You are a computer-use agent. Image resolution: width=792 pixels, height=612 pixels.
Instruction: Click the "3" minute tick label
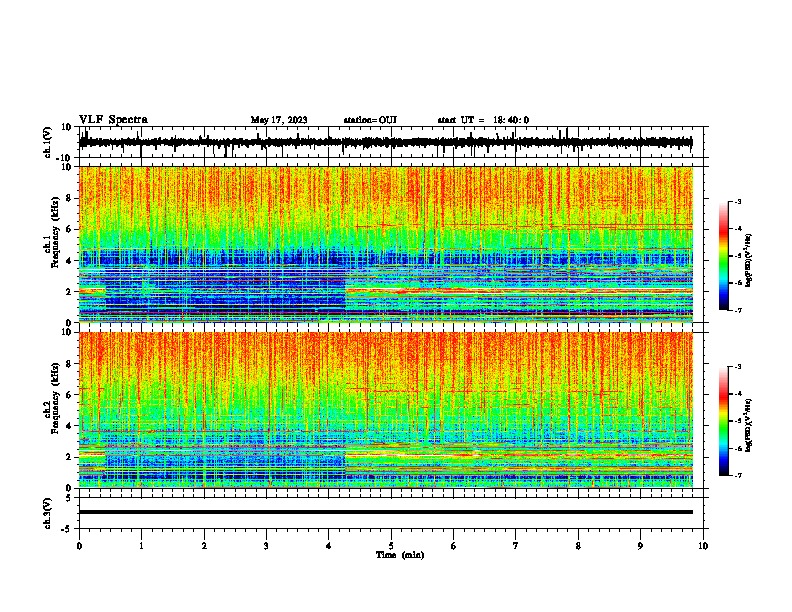click(x=266, y=546)
